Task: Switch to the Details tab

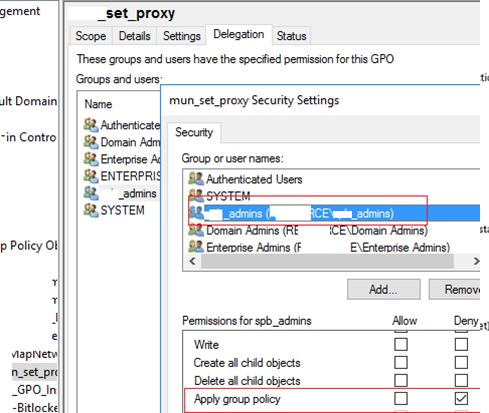Action: click(x=134, y=36)
